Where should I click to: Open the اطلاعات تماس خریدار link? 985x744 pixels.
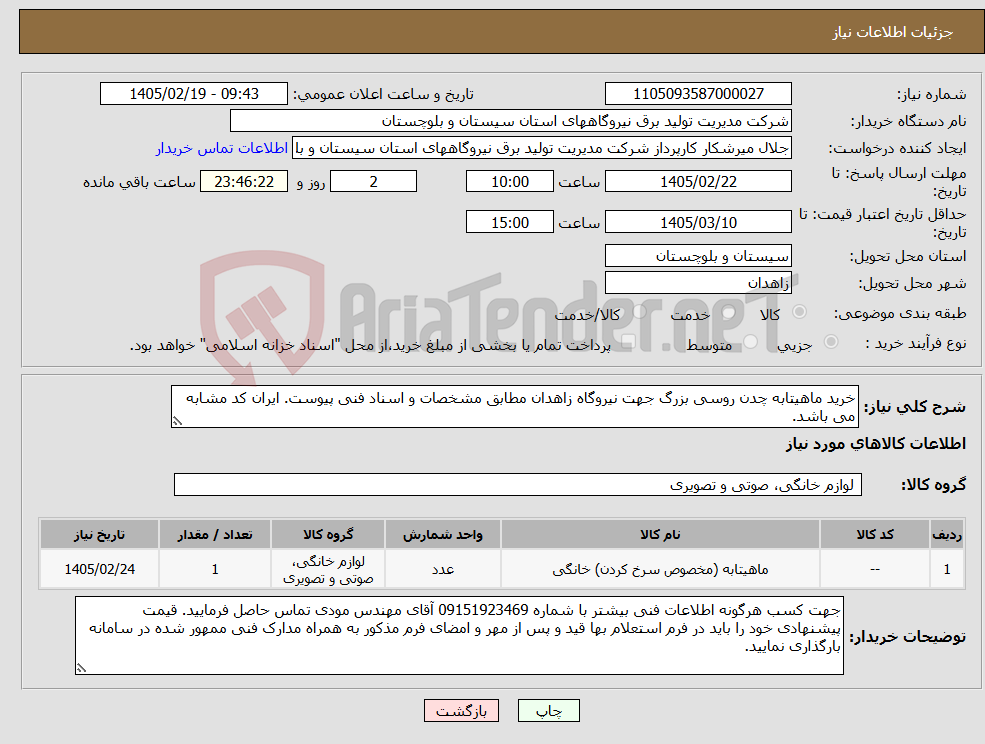222,148
